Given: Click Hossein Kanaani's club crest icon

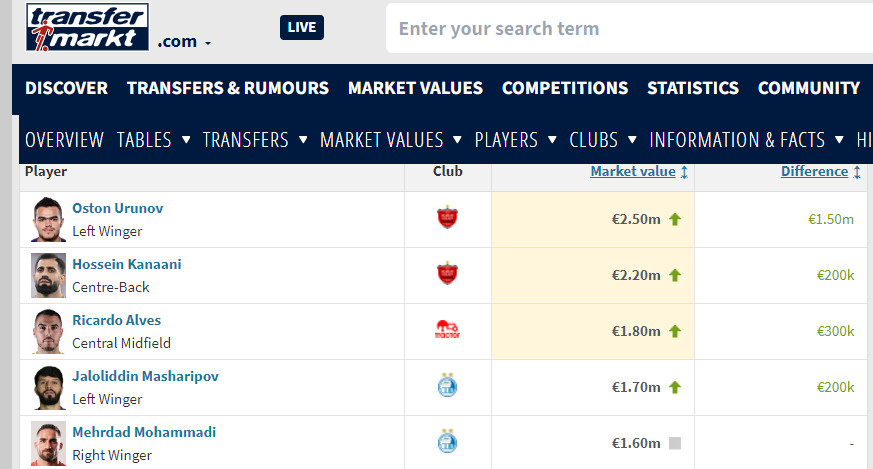Looking at the screenshot, I should (x=447, y=273).
